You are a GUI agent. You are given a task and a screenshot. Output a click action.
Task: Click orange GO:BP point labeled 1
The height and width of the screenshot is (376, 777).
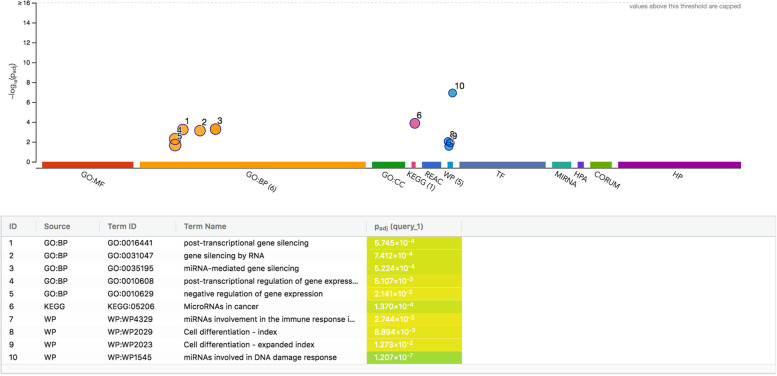point(182,130)
